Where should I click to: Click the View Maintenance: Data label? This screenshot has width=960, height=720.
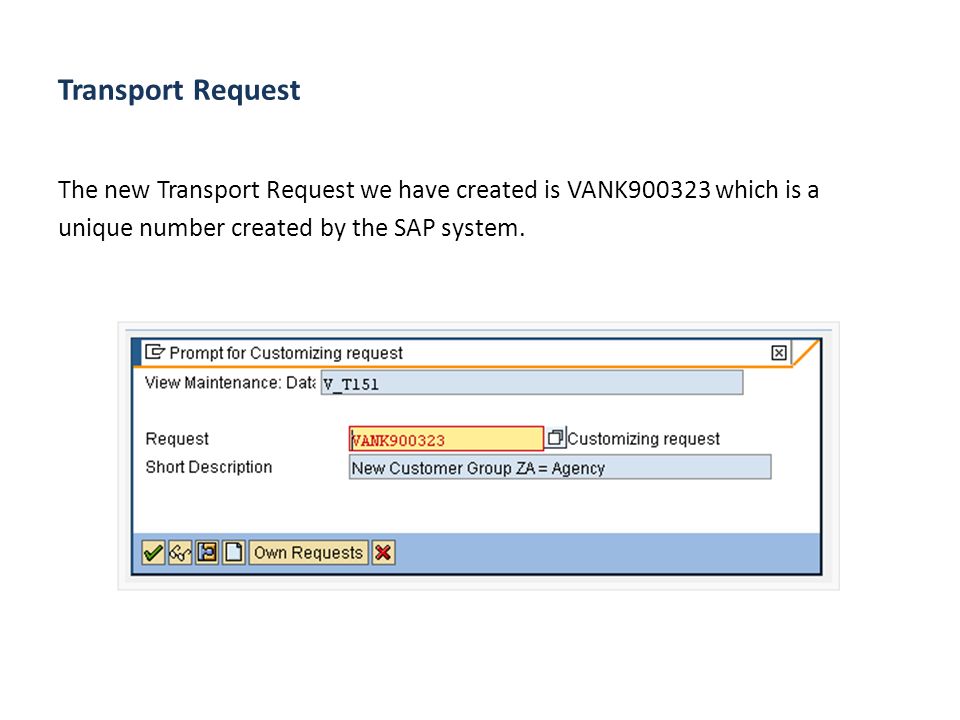(x=230, y=383)
